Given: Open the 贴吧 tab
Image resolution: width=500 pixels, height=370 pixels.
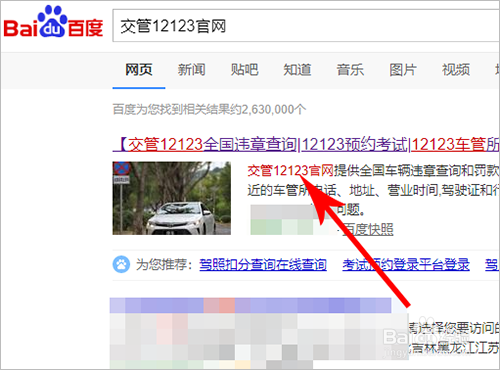Looking at the screenshot, I should pyautogui.click(x=244, y=70).
